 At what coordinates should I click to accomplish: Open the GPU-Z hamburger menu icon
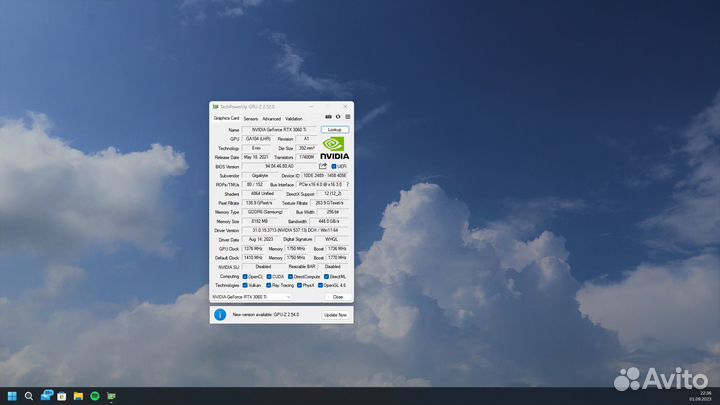coord(348,117)
